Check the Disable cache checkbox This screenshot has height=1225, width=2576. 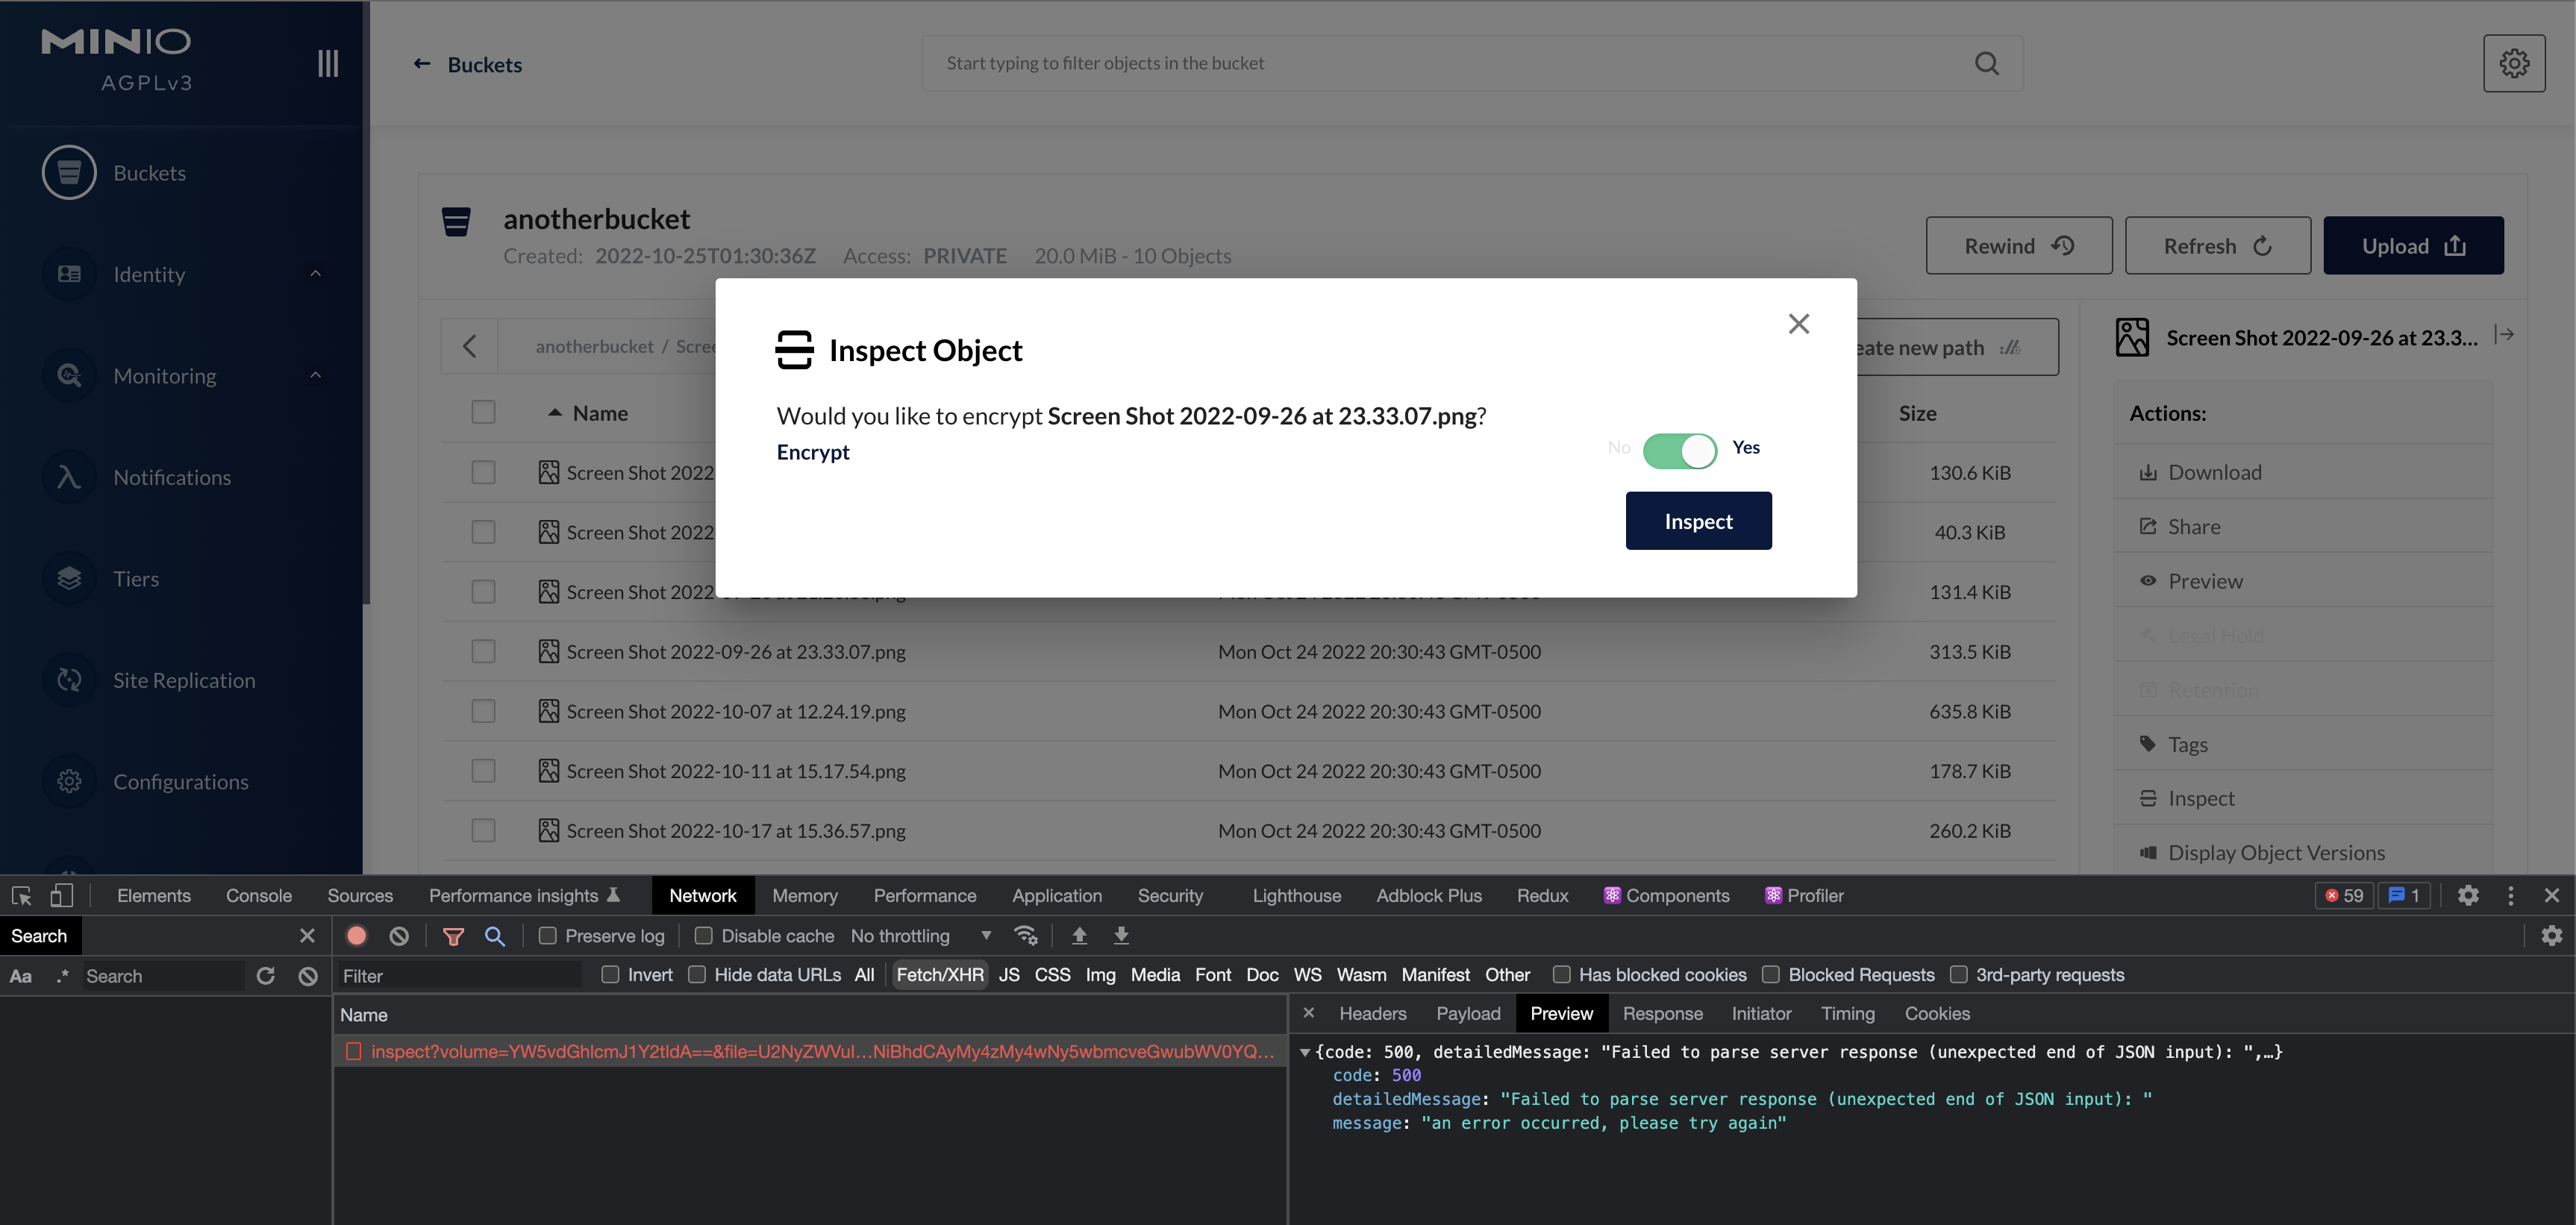[704, 936]
